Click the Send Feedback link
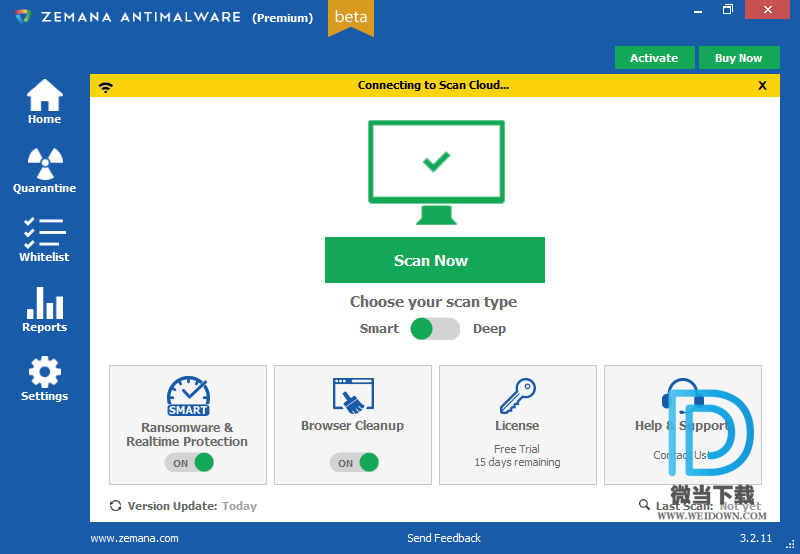The image size is (800, 554). [x=444, y=538]
